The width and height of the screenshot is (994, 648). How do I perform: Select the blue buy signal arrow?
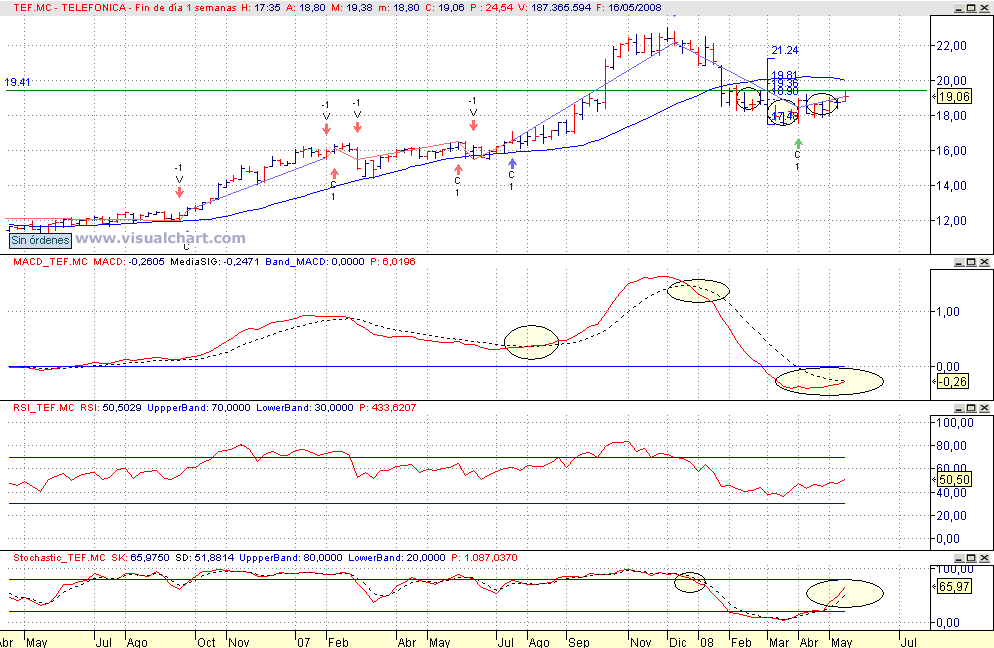point(512,164)
